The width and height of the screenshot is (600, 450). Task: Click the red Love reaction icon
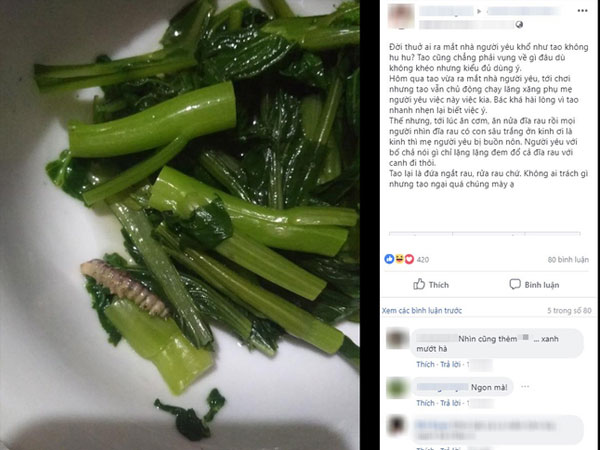tap(409, 259)
